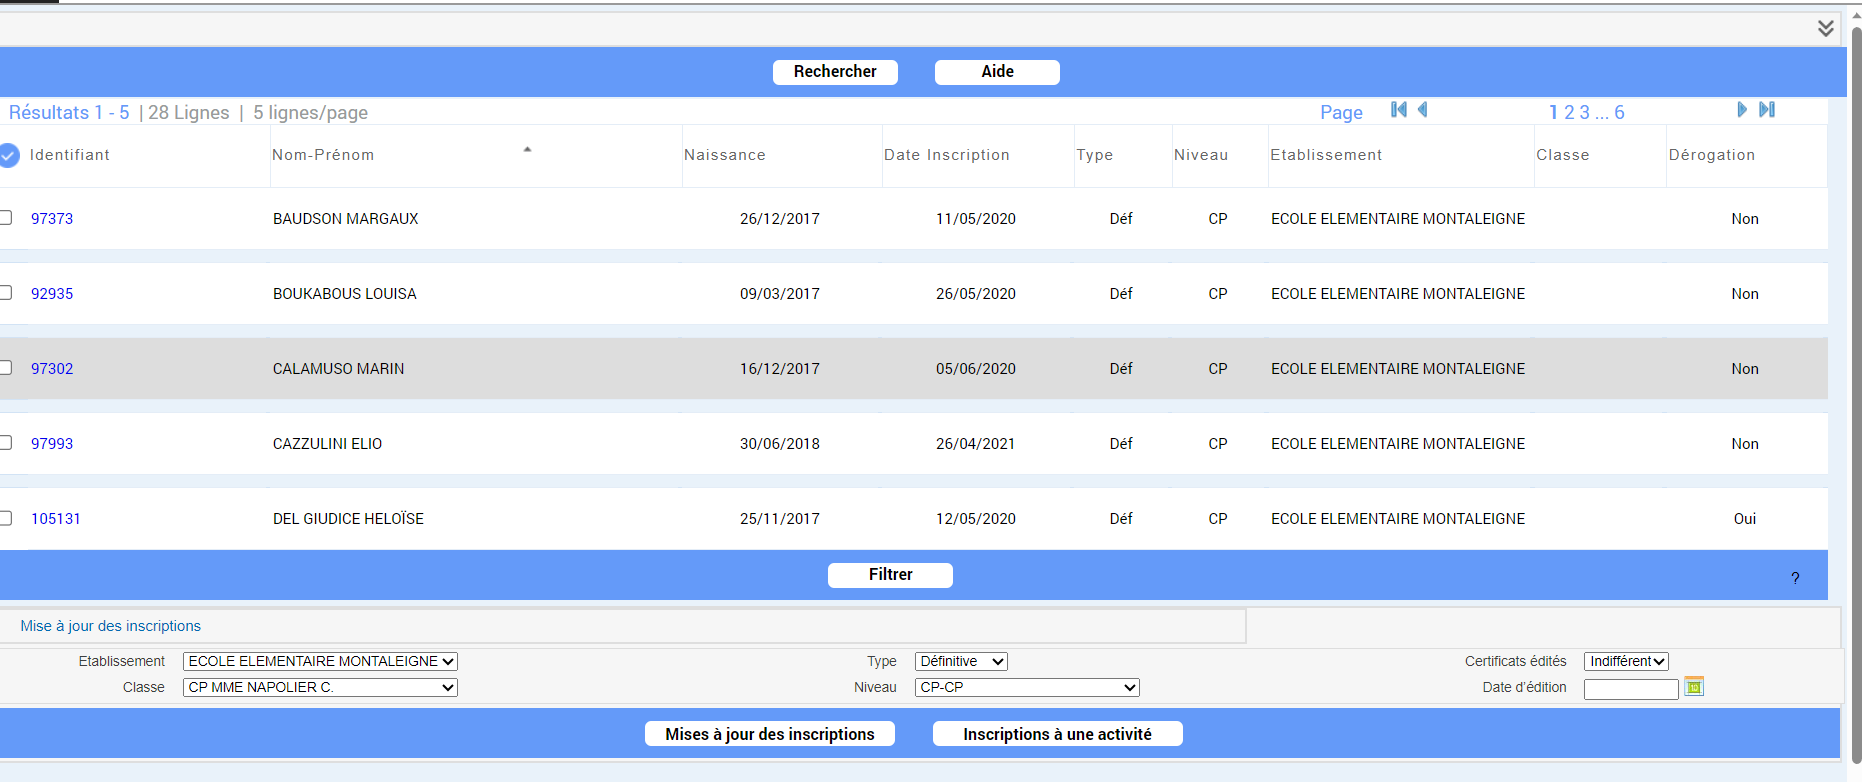
Task: Open the Certificats édités dropdown
Action: (x=1626, y=661)
